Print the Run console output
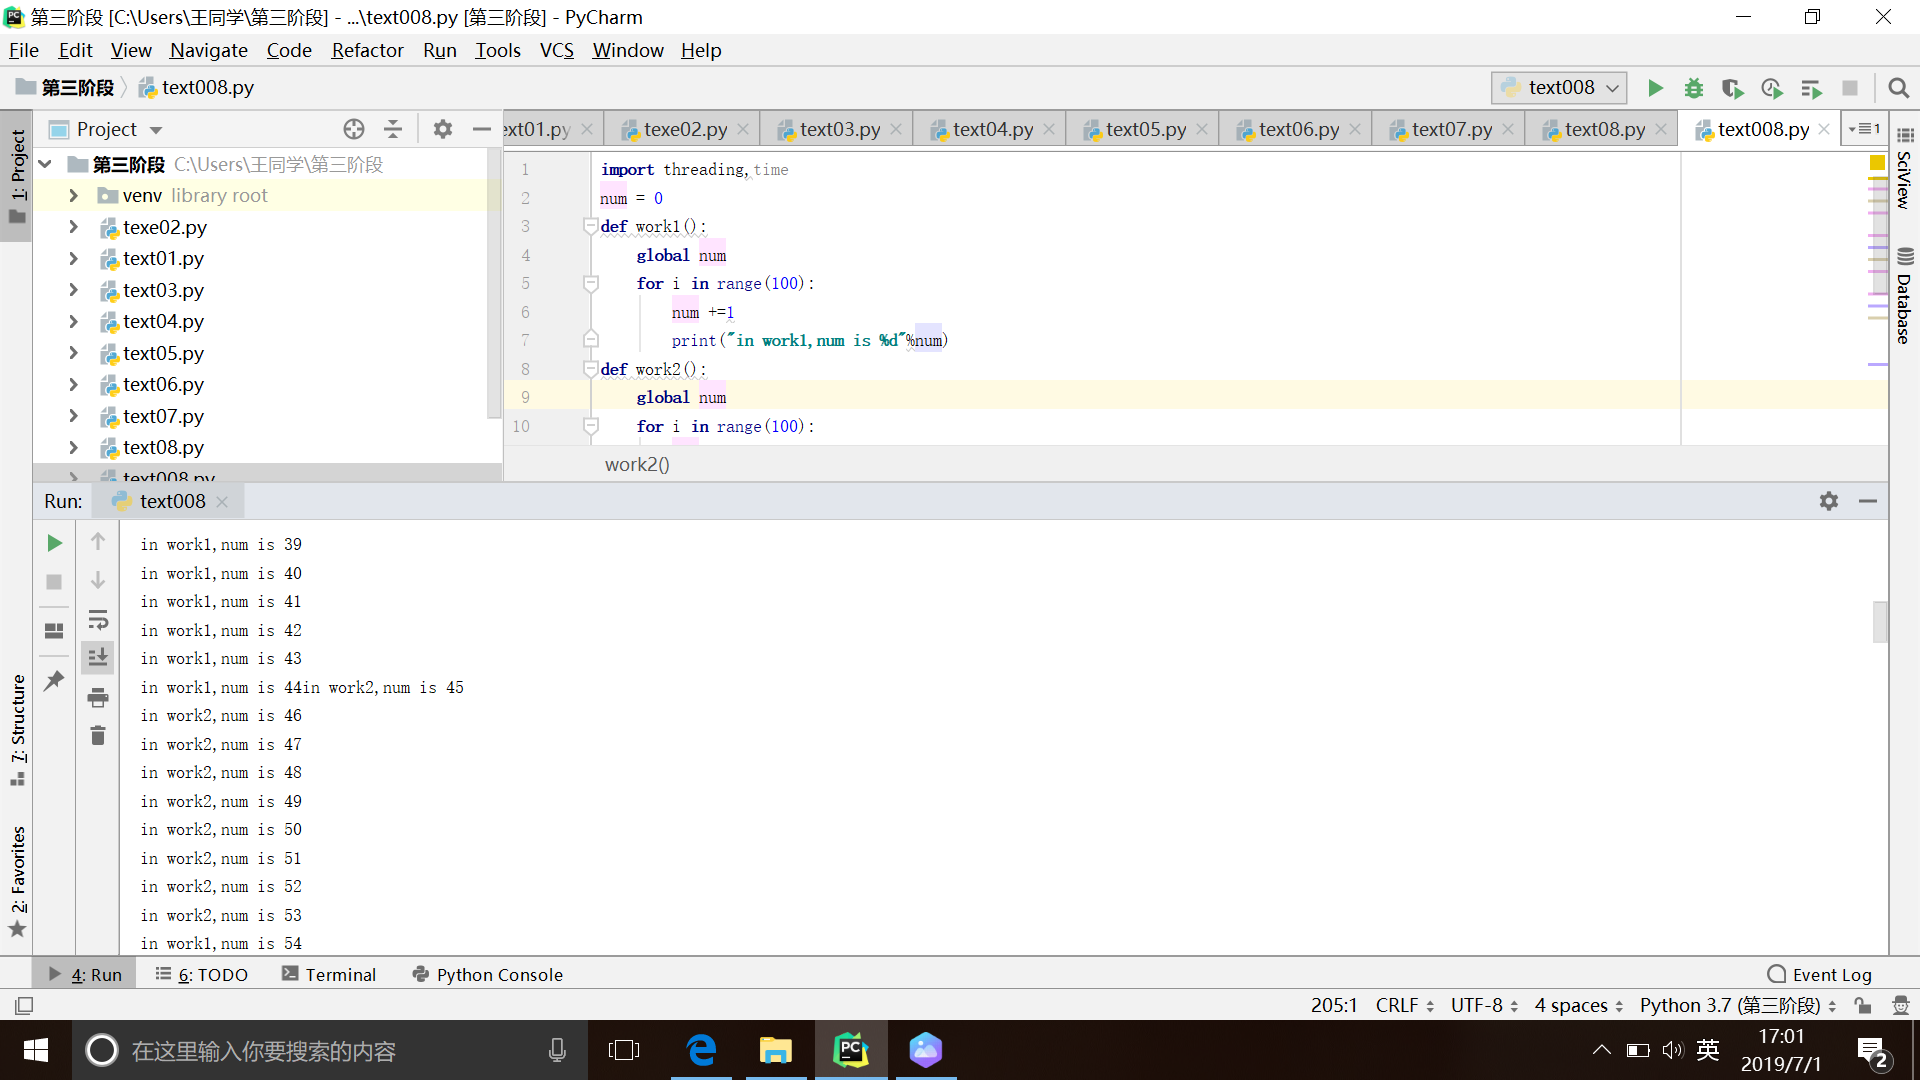The width and height of the screenshot is (1920, 1080). pos(98,697)
